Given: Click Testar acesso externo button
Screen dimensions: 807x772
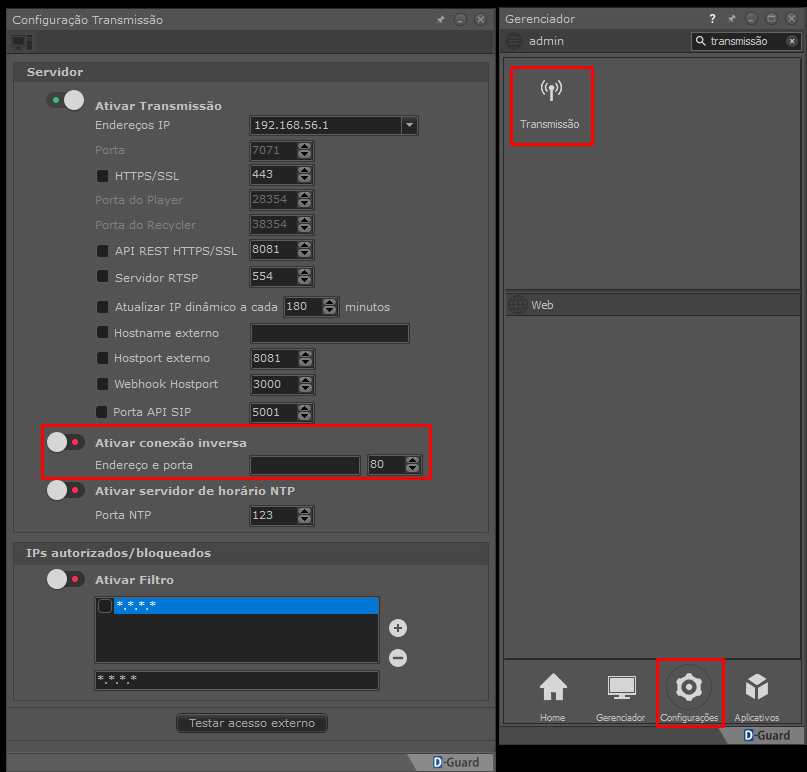Looking at the screenshot, I should (x=252, y=723).
